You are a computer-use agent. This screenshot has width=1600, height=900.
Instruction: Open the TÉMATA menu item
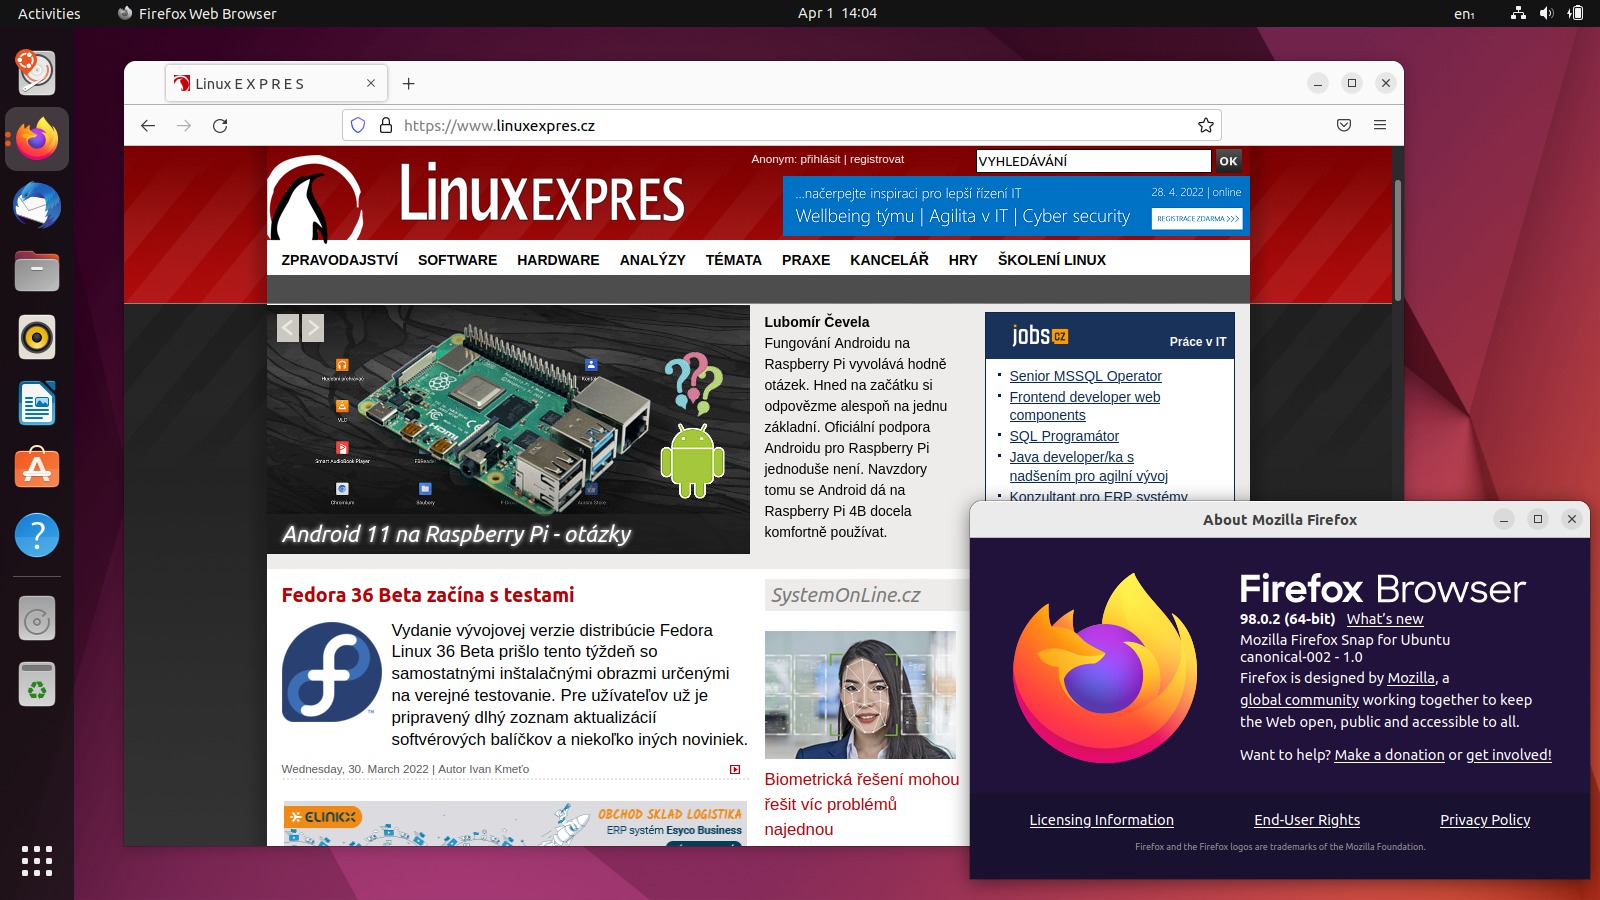(733, 260)
